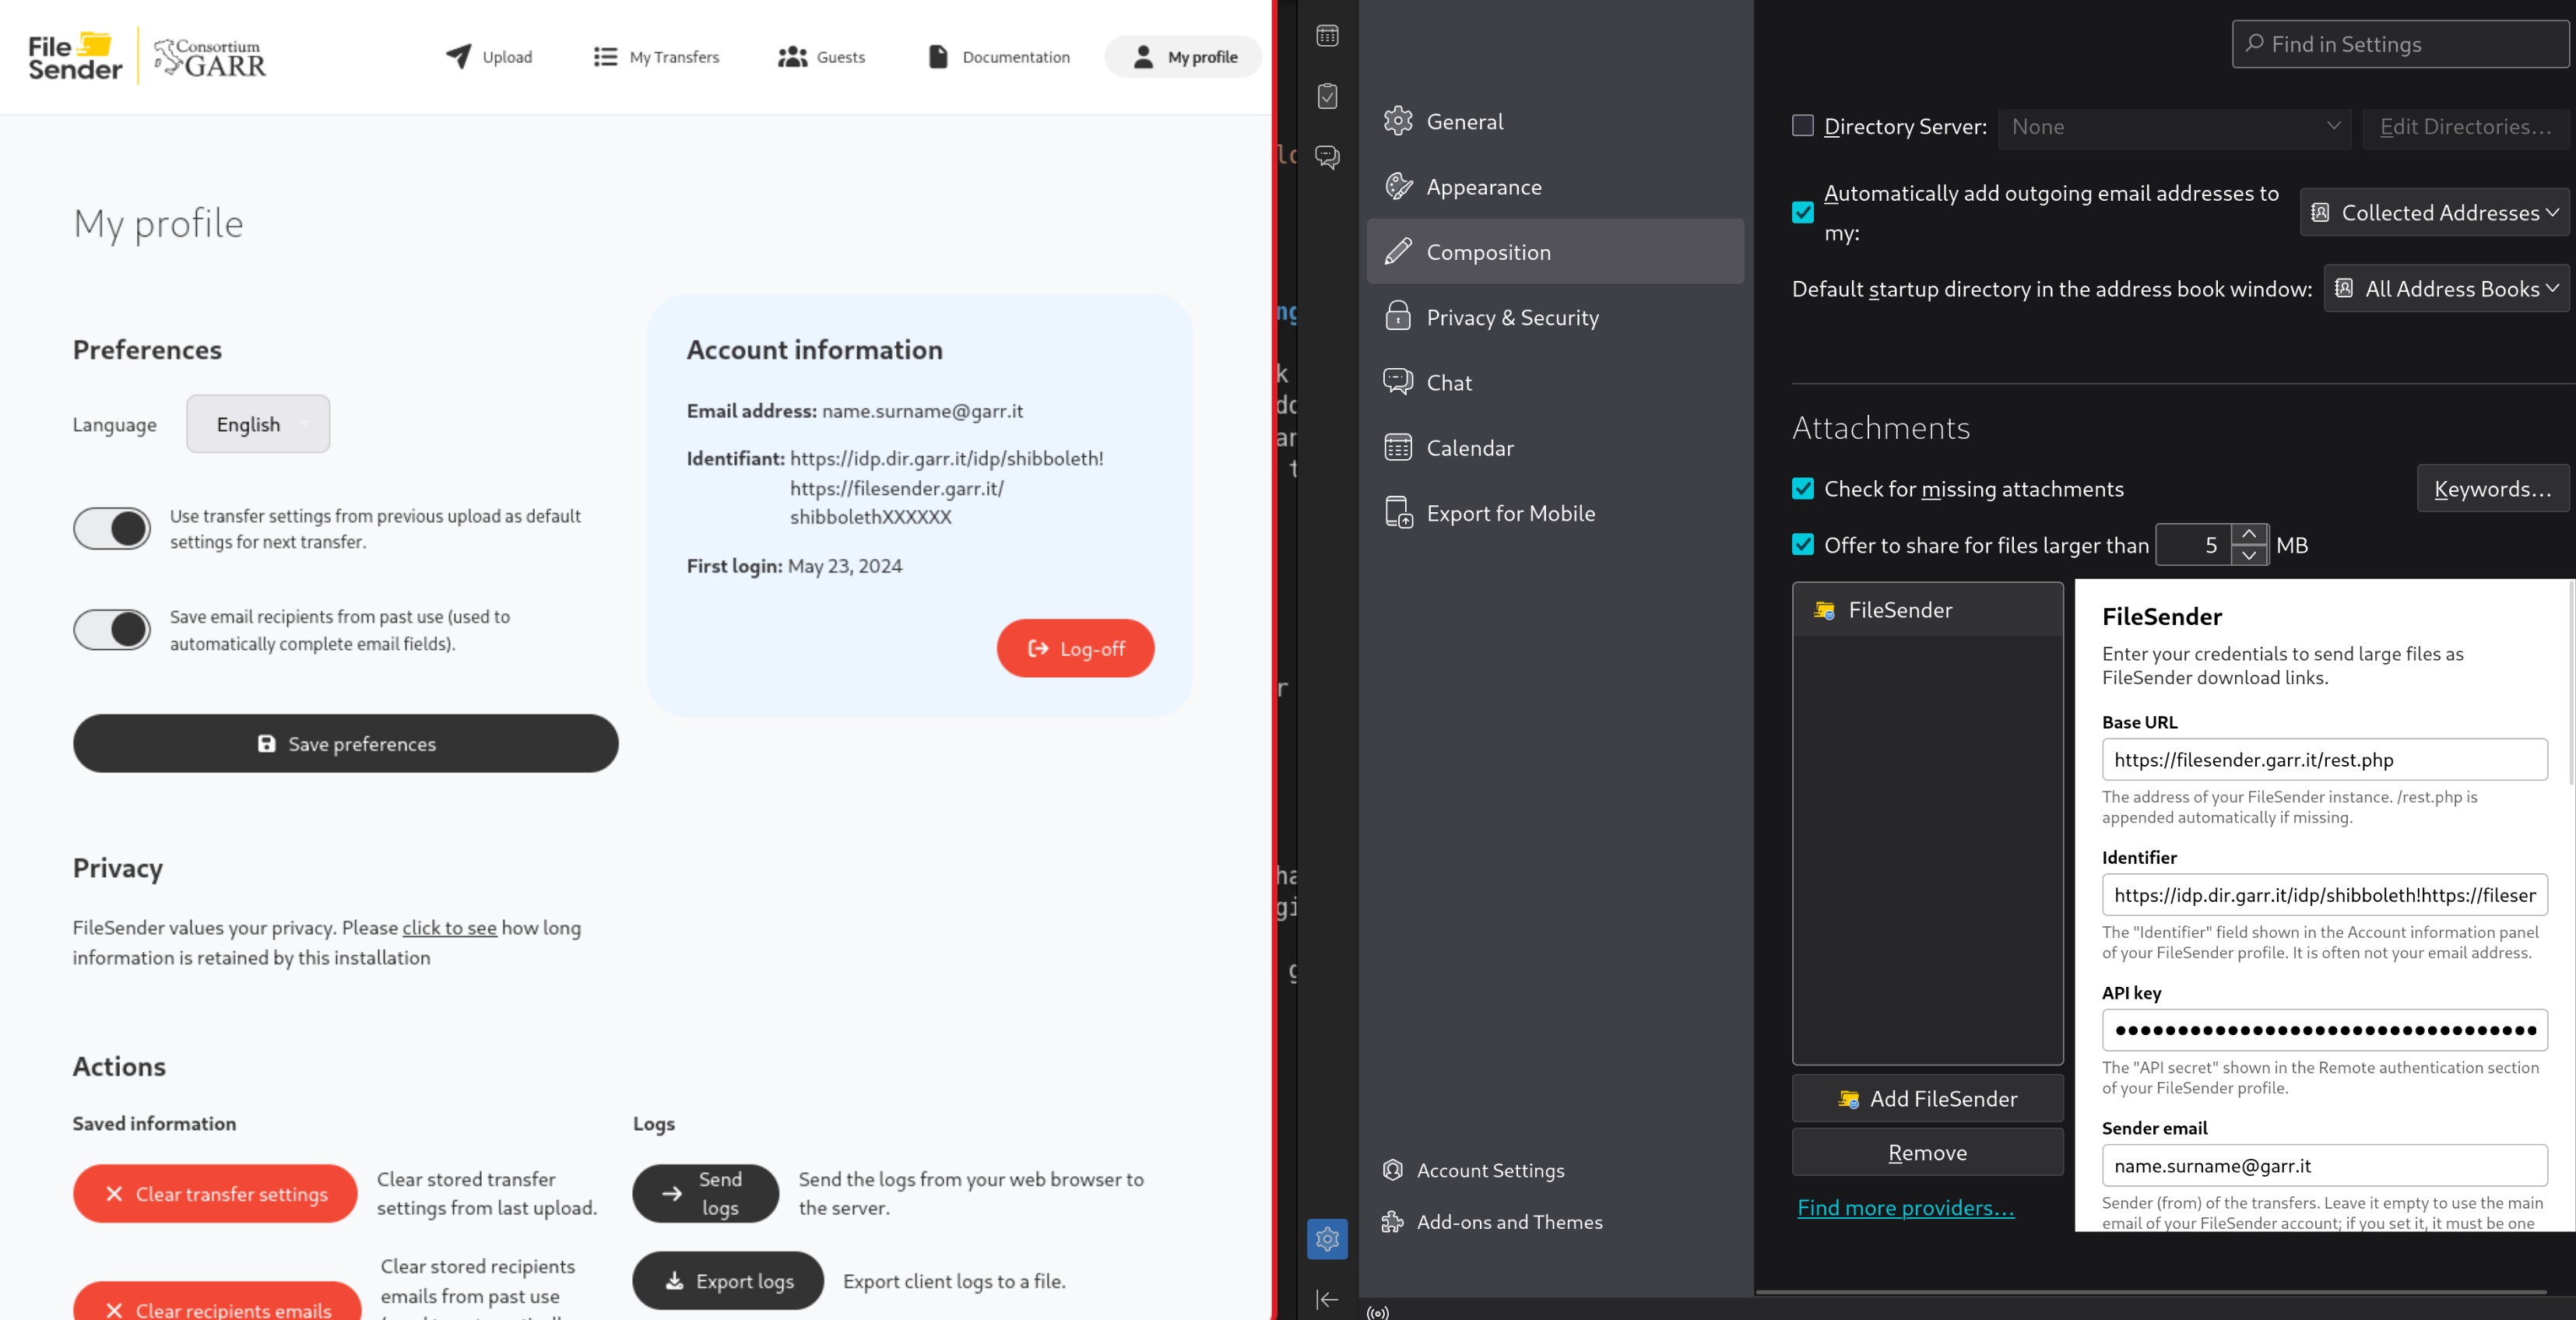The height and width of the screenshot is (1320, 2576).
Task: Click the Base URL input field
Action: [x=2324, y=759]
